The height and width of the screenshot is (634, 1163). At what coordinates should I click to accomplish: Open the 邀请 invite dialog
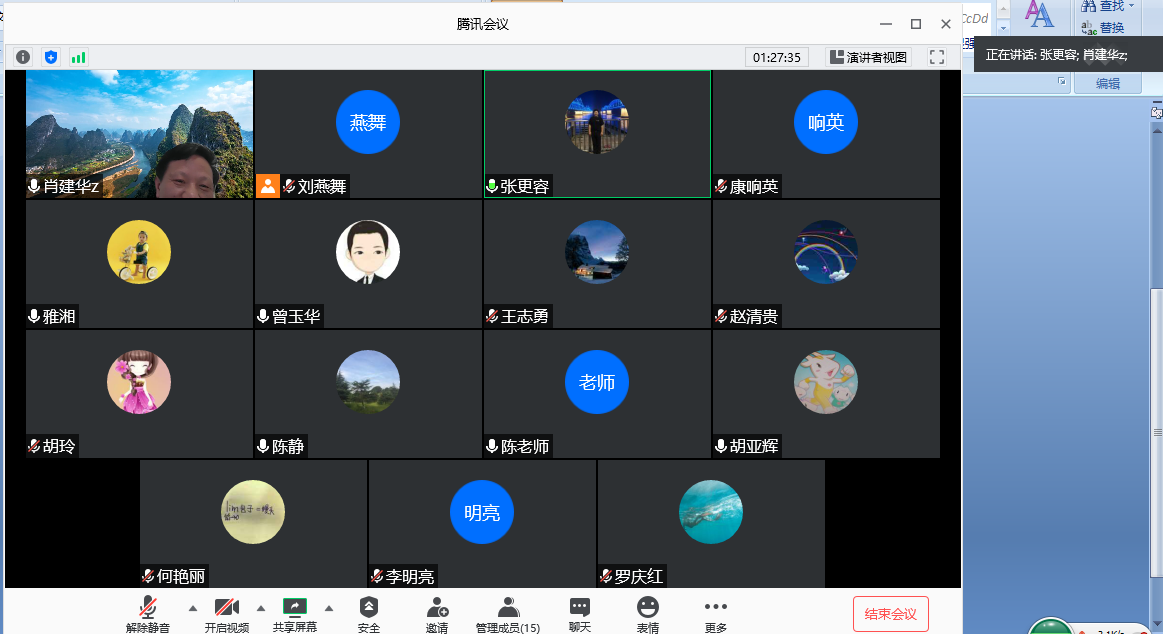pyautogui.click(x=437, y=613)
